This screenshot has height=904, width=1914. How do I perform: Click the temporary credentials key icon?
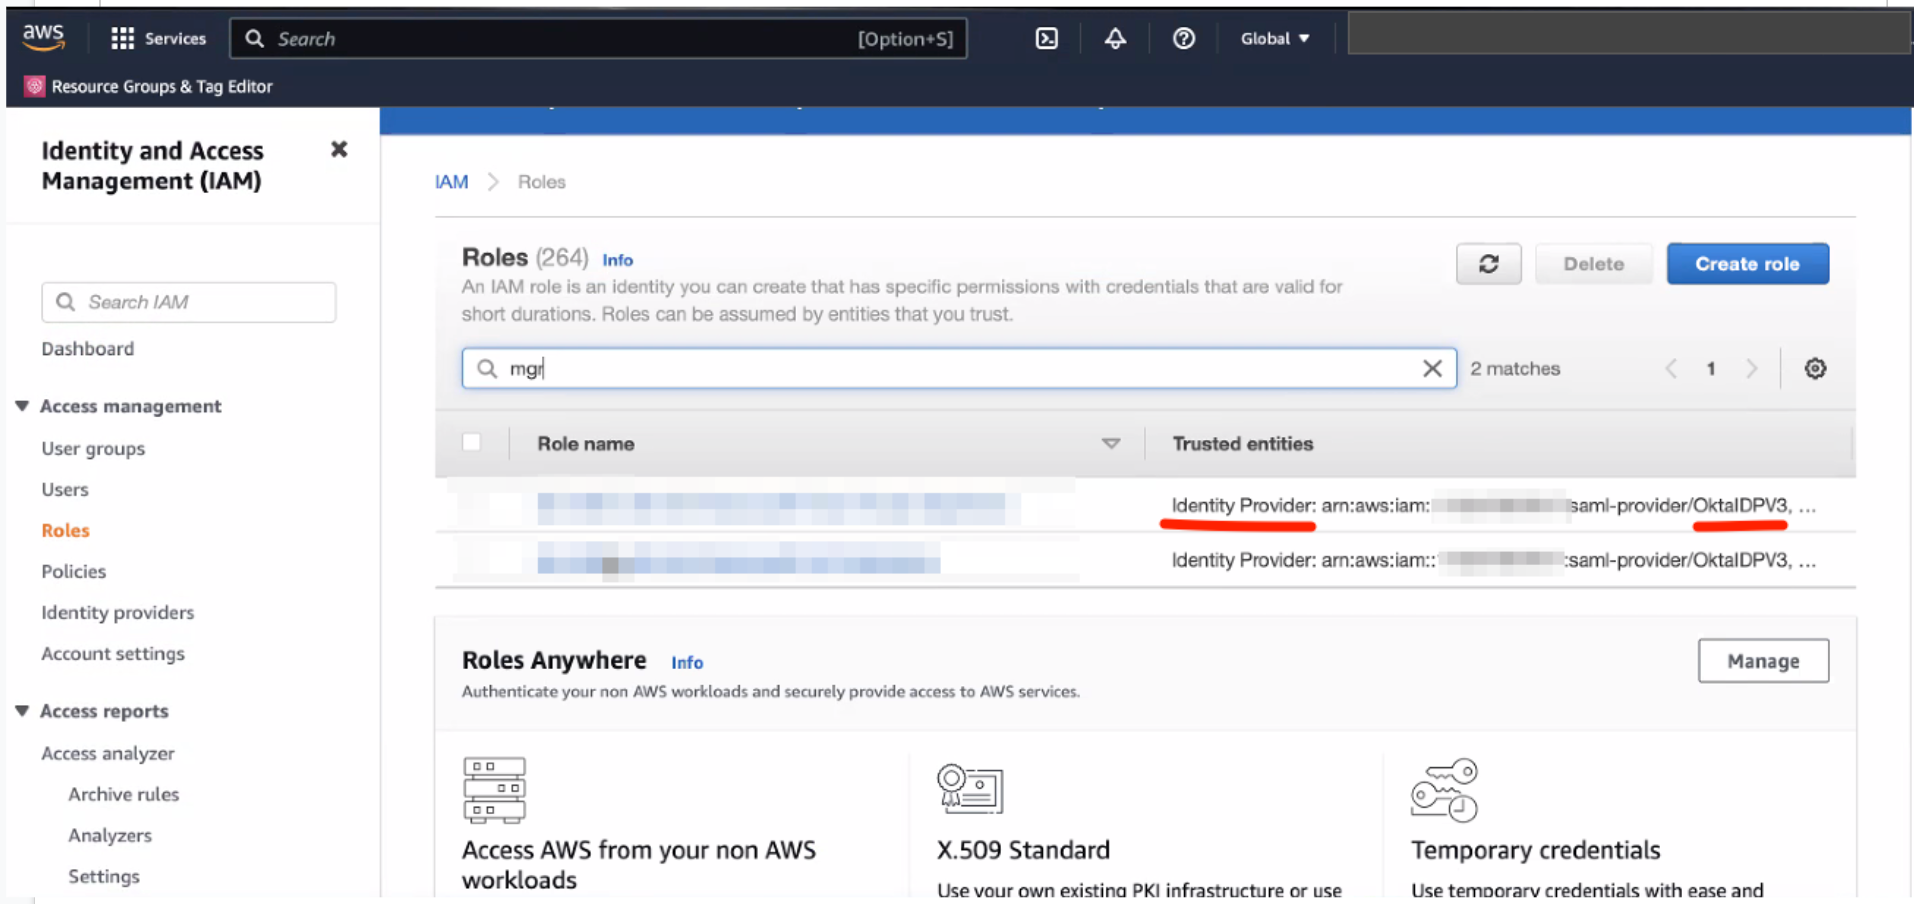coord(1444,790)
